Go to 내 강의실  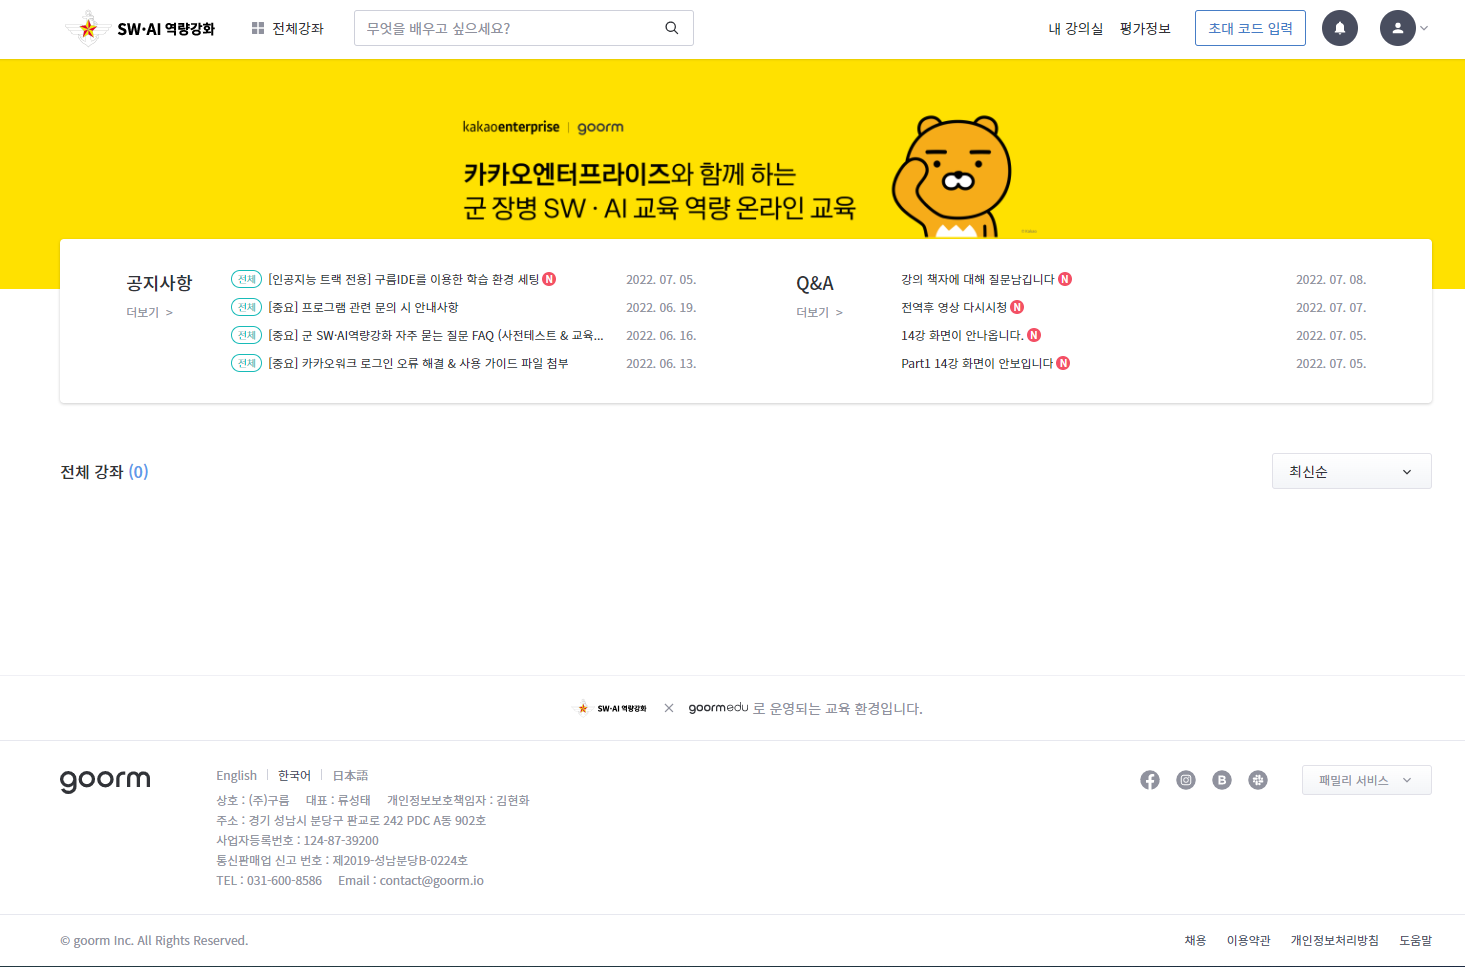pyautogui.click(x=1075, y=29)
